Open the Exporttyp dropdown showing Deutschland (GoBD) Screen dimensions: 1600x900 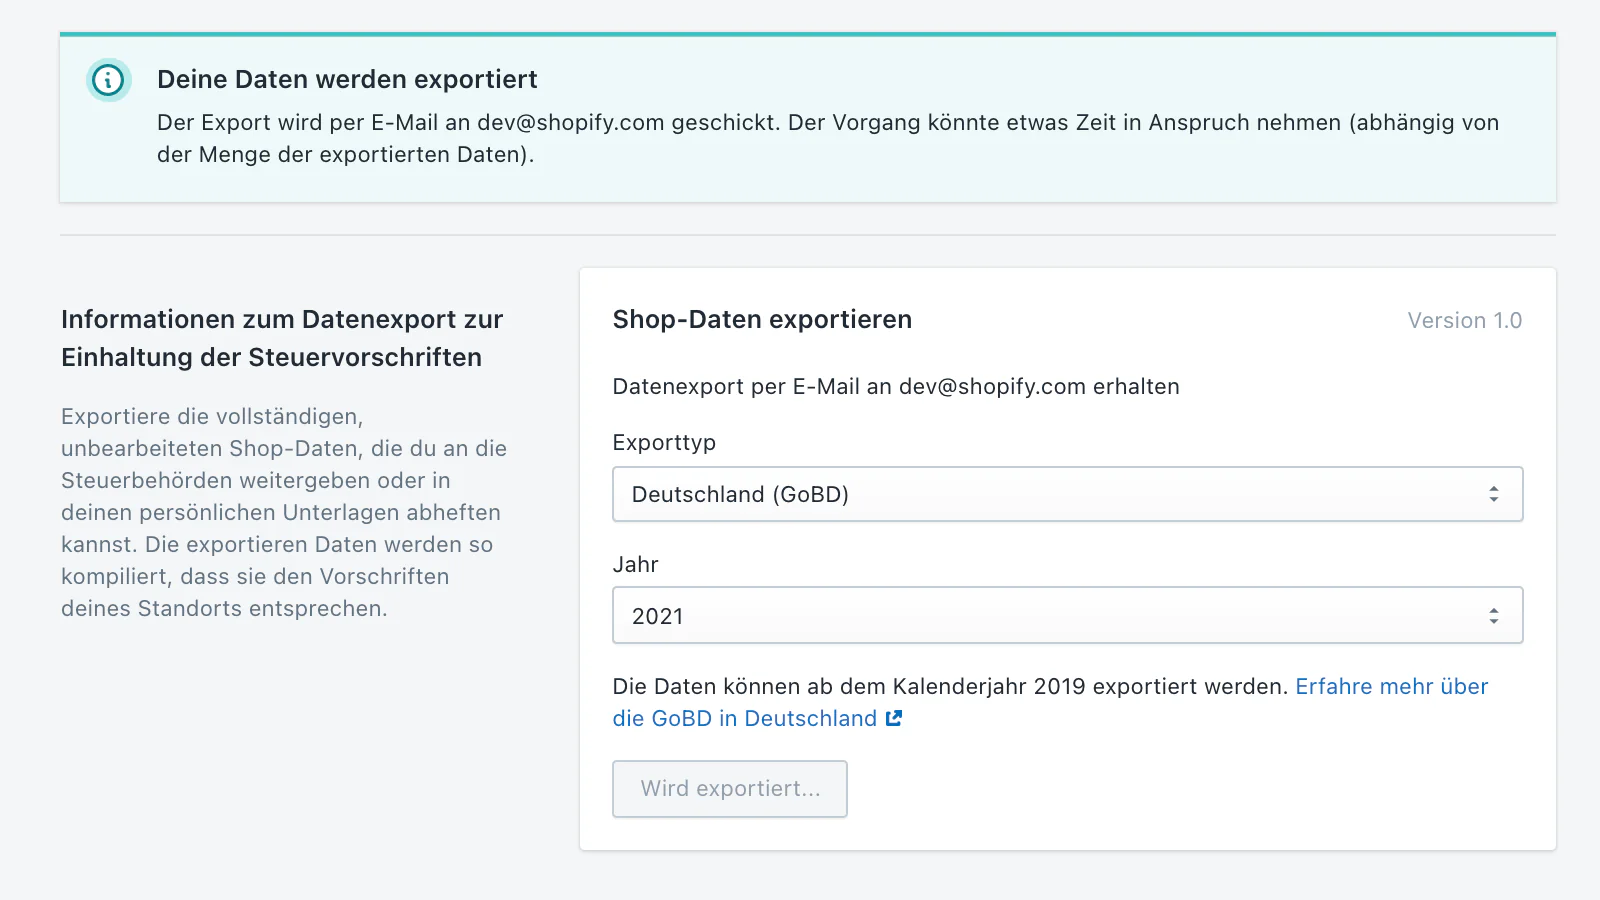(x=1067, y=494)
